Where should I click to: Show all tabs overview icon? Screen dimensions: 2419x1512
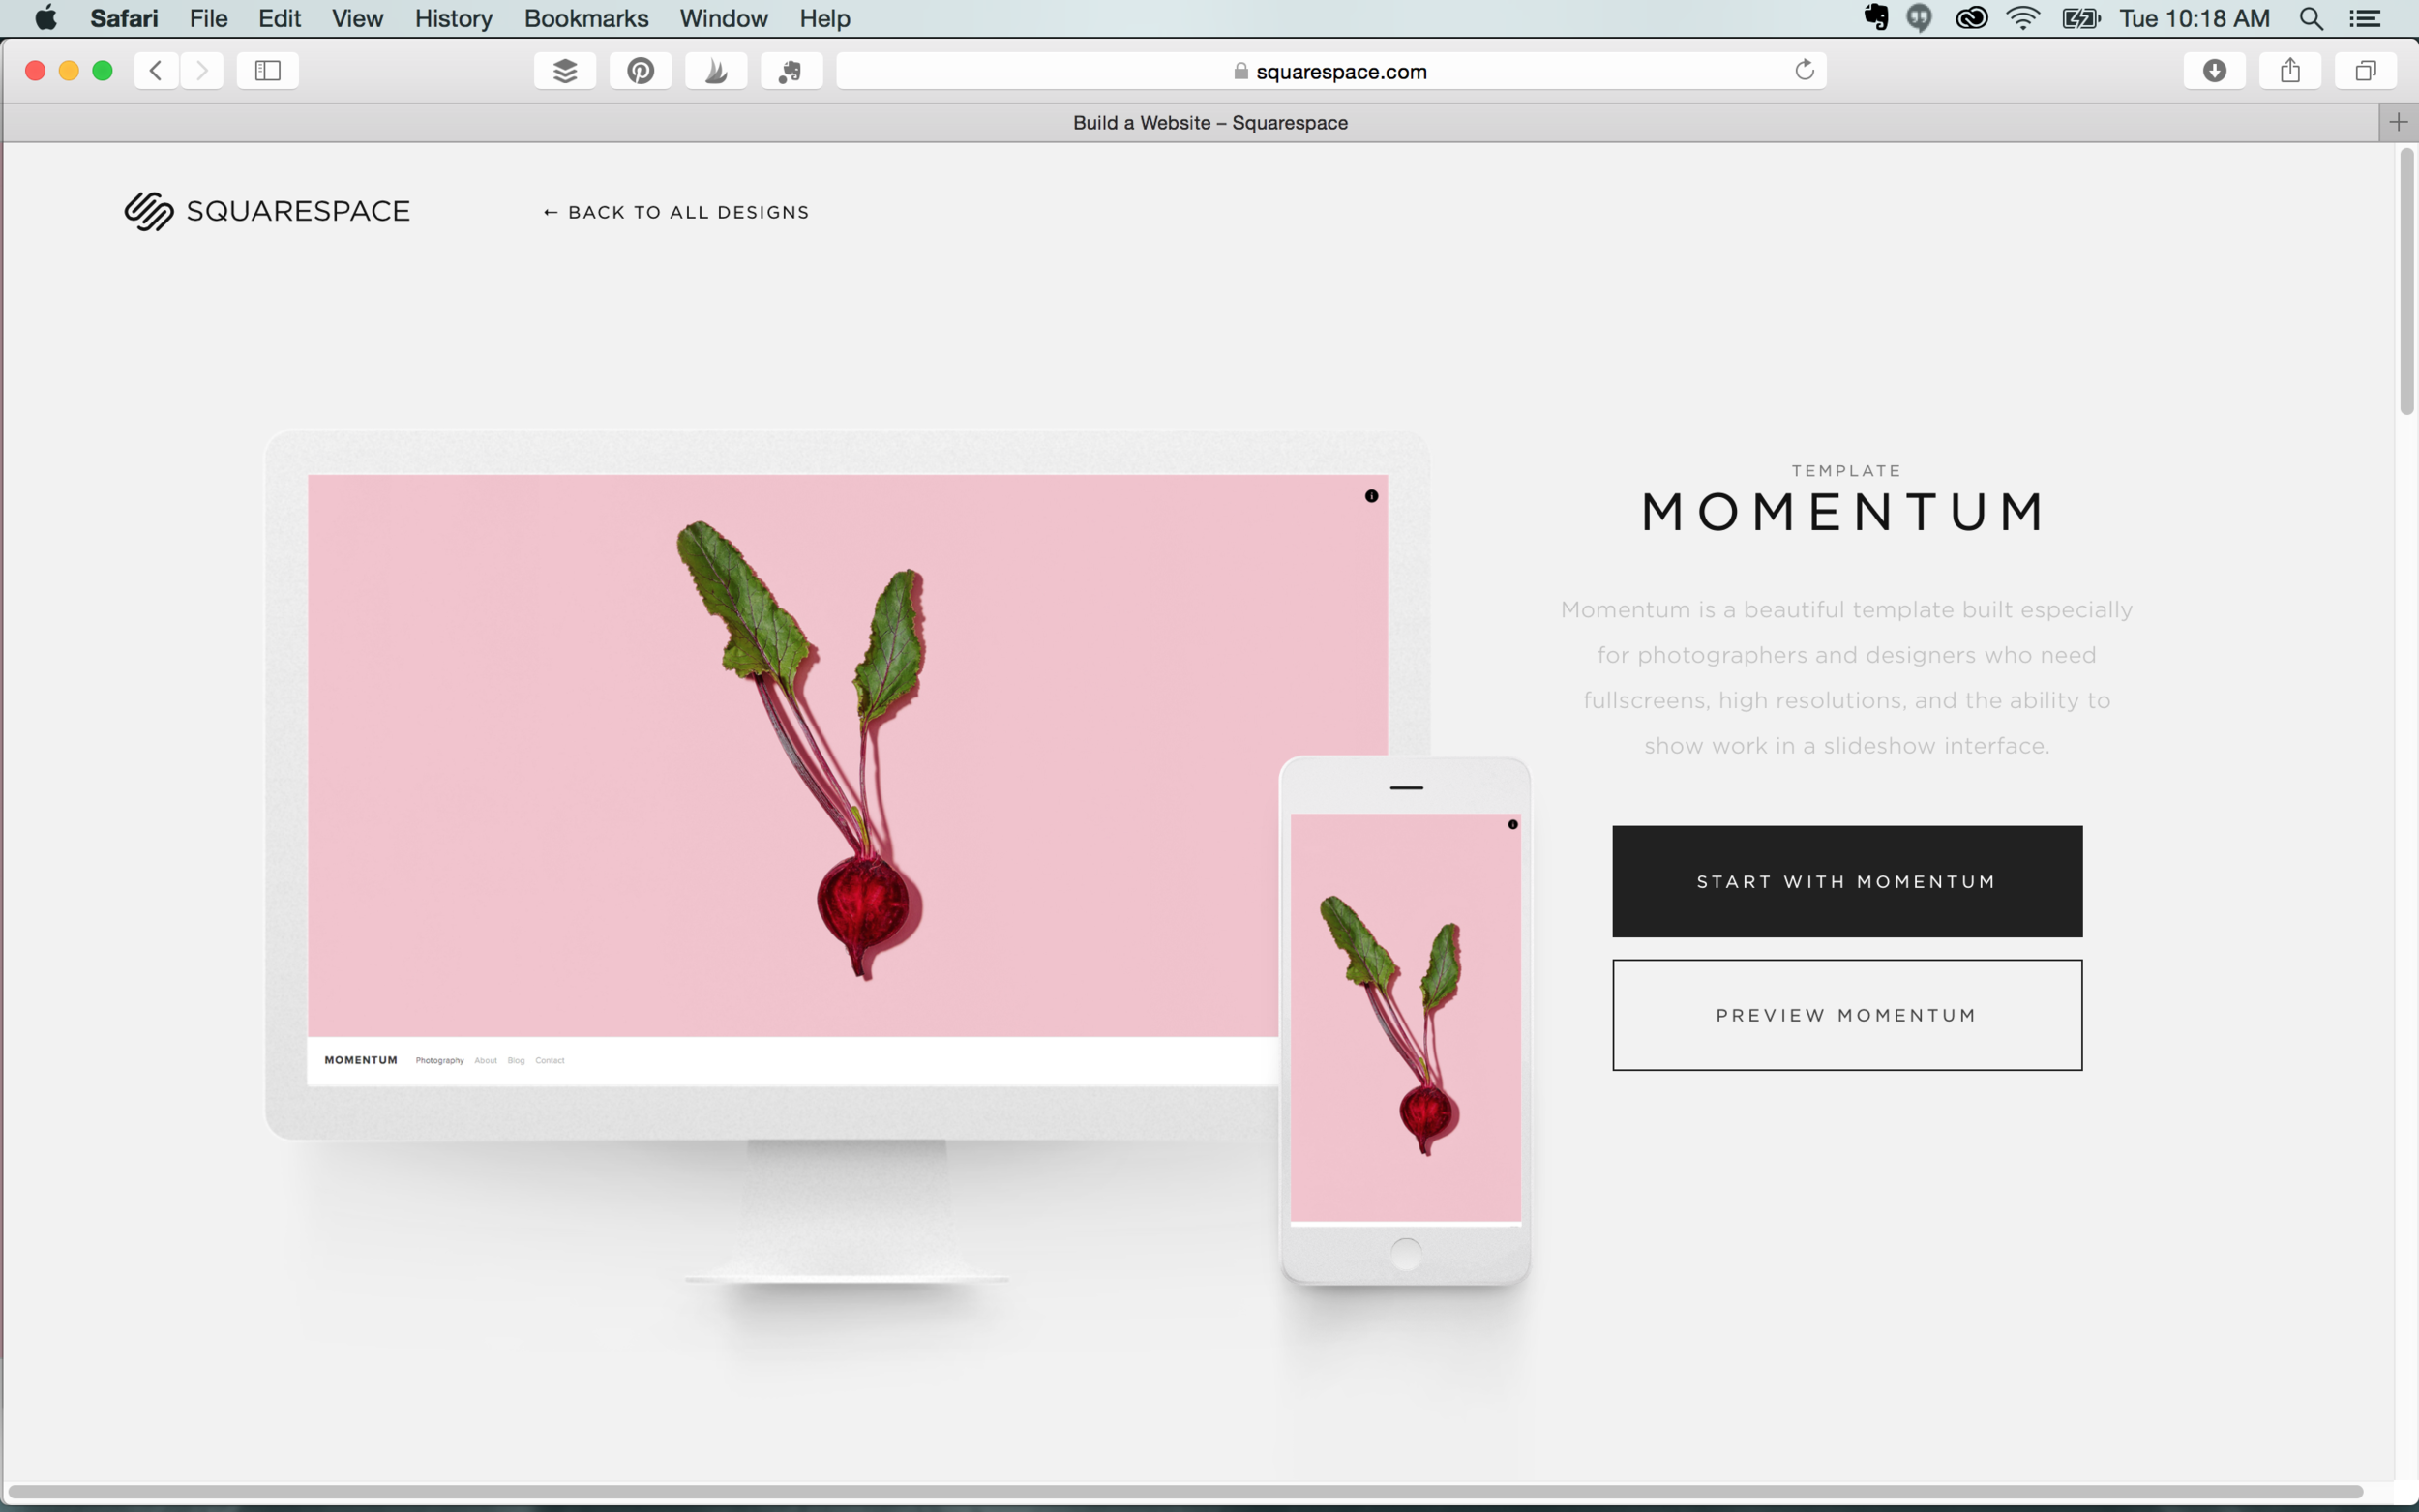pos(2366,70)
